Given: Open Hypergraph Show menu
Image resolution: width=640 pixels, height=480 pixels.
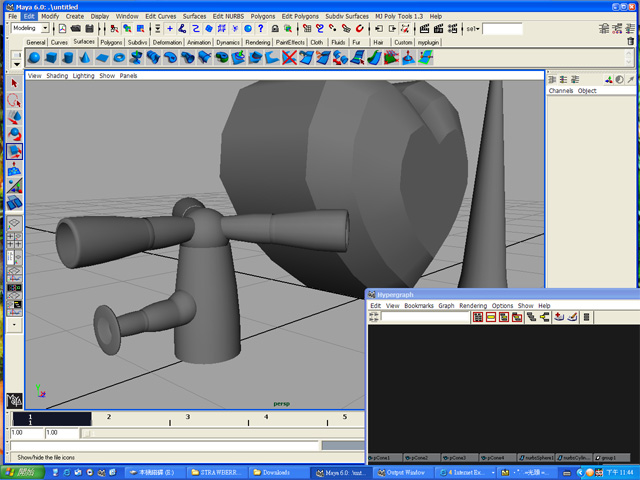Looking at the screenshot, I should pos(525,306).
